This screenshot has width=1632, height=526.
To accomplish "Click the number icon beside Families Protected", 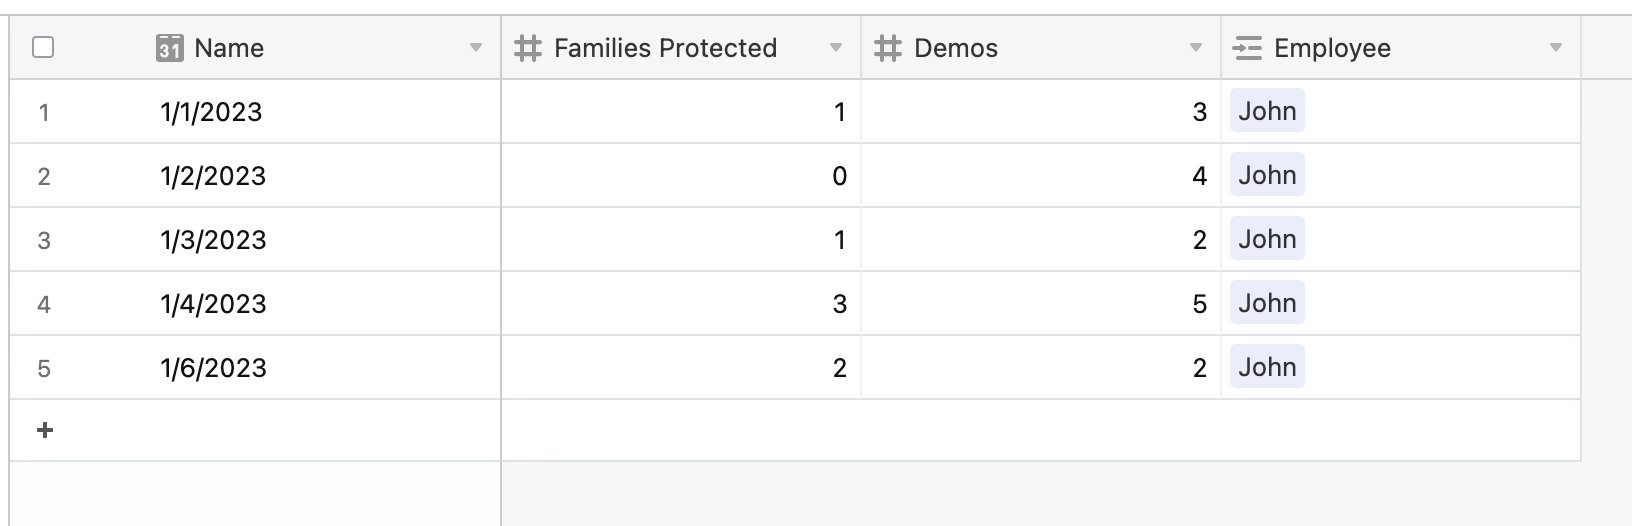I will click(528, 48).
